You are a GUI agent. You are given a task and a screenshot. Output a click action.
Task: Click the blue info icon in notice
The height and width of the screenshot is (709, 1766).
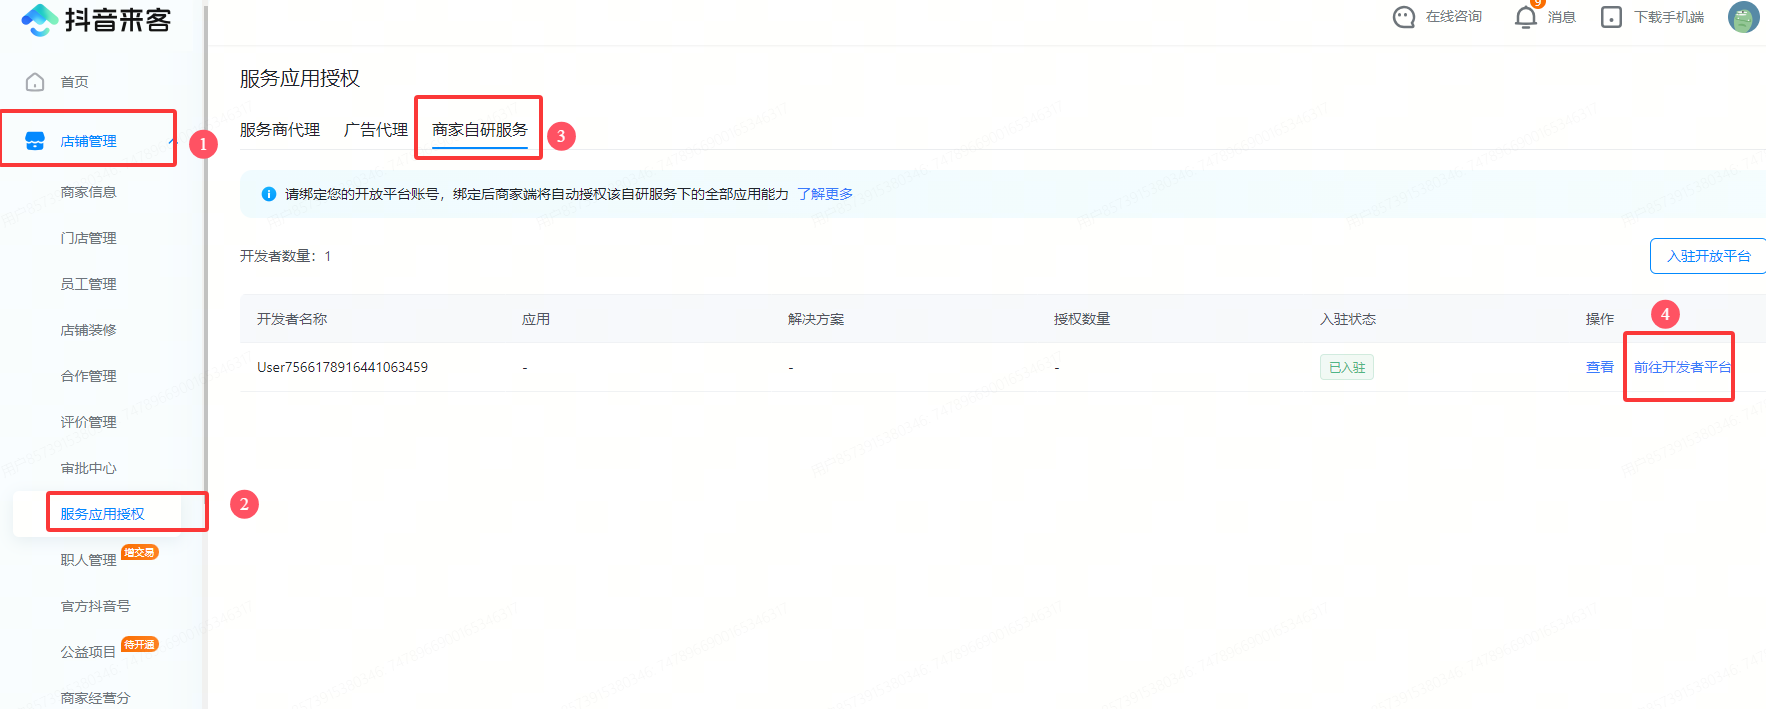pos(268,194)
